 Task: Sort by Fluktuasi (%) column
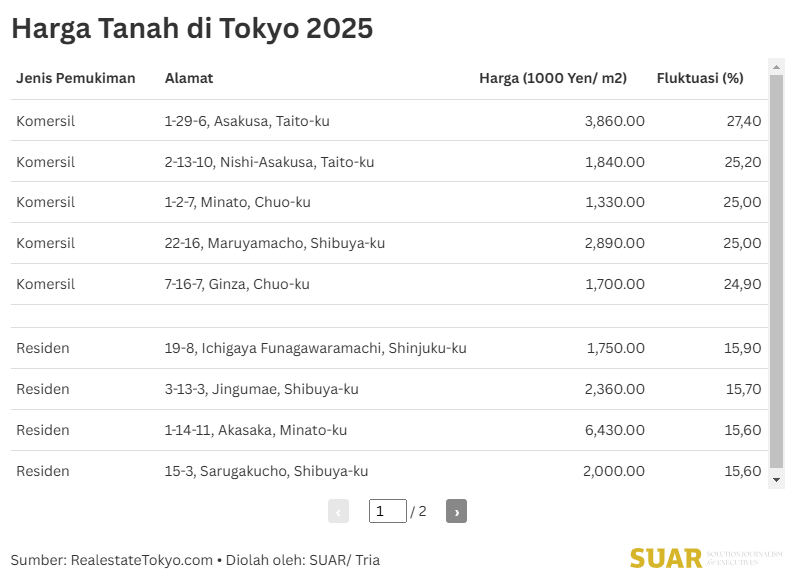[700, 78]
